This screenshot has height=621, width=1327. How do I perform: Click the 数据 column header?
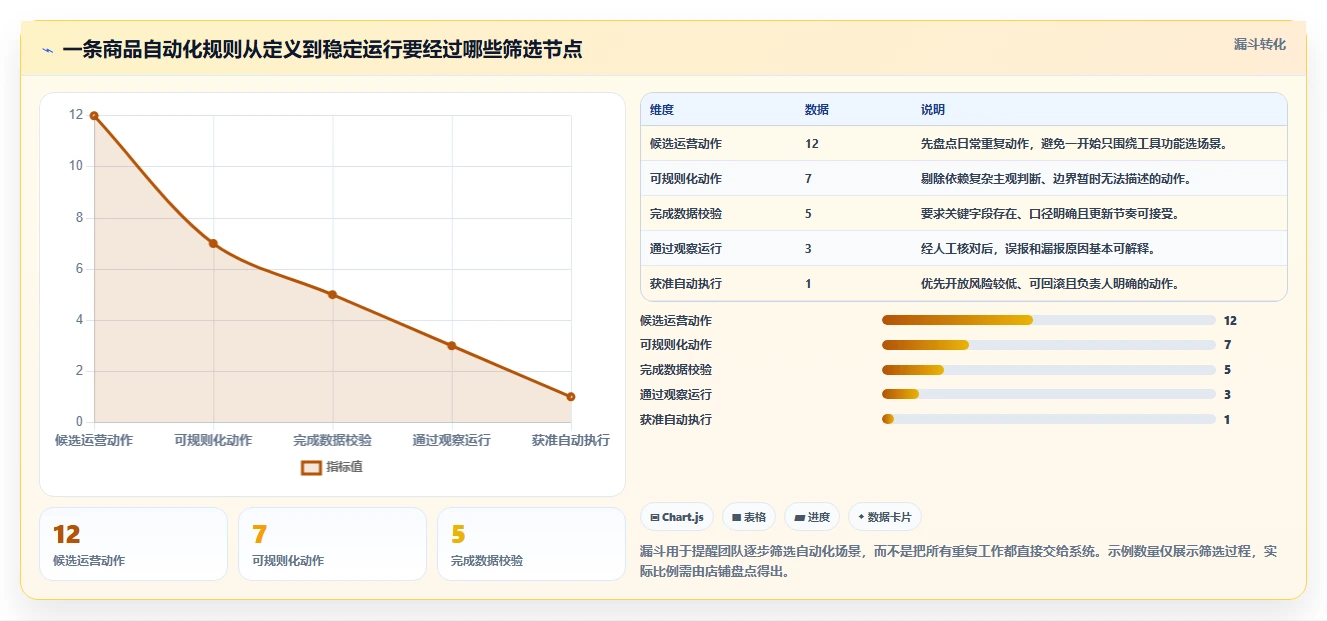816,110
